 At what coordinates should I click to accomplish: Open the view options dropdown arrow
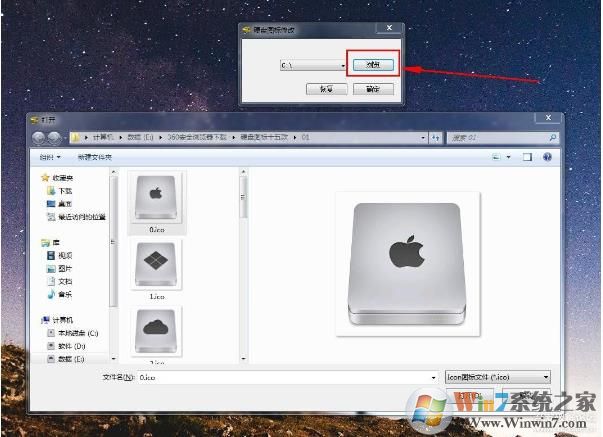pyautogui.click(x=508, y=157)
